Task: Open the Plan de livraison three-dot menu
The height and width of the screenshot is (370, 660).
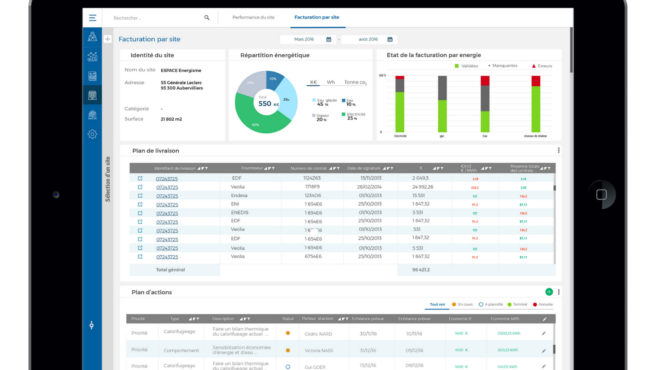Action: (559, 150)
